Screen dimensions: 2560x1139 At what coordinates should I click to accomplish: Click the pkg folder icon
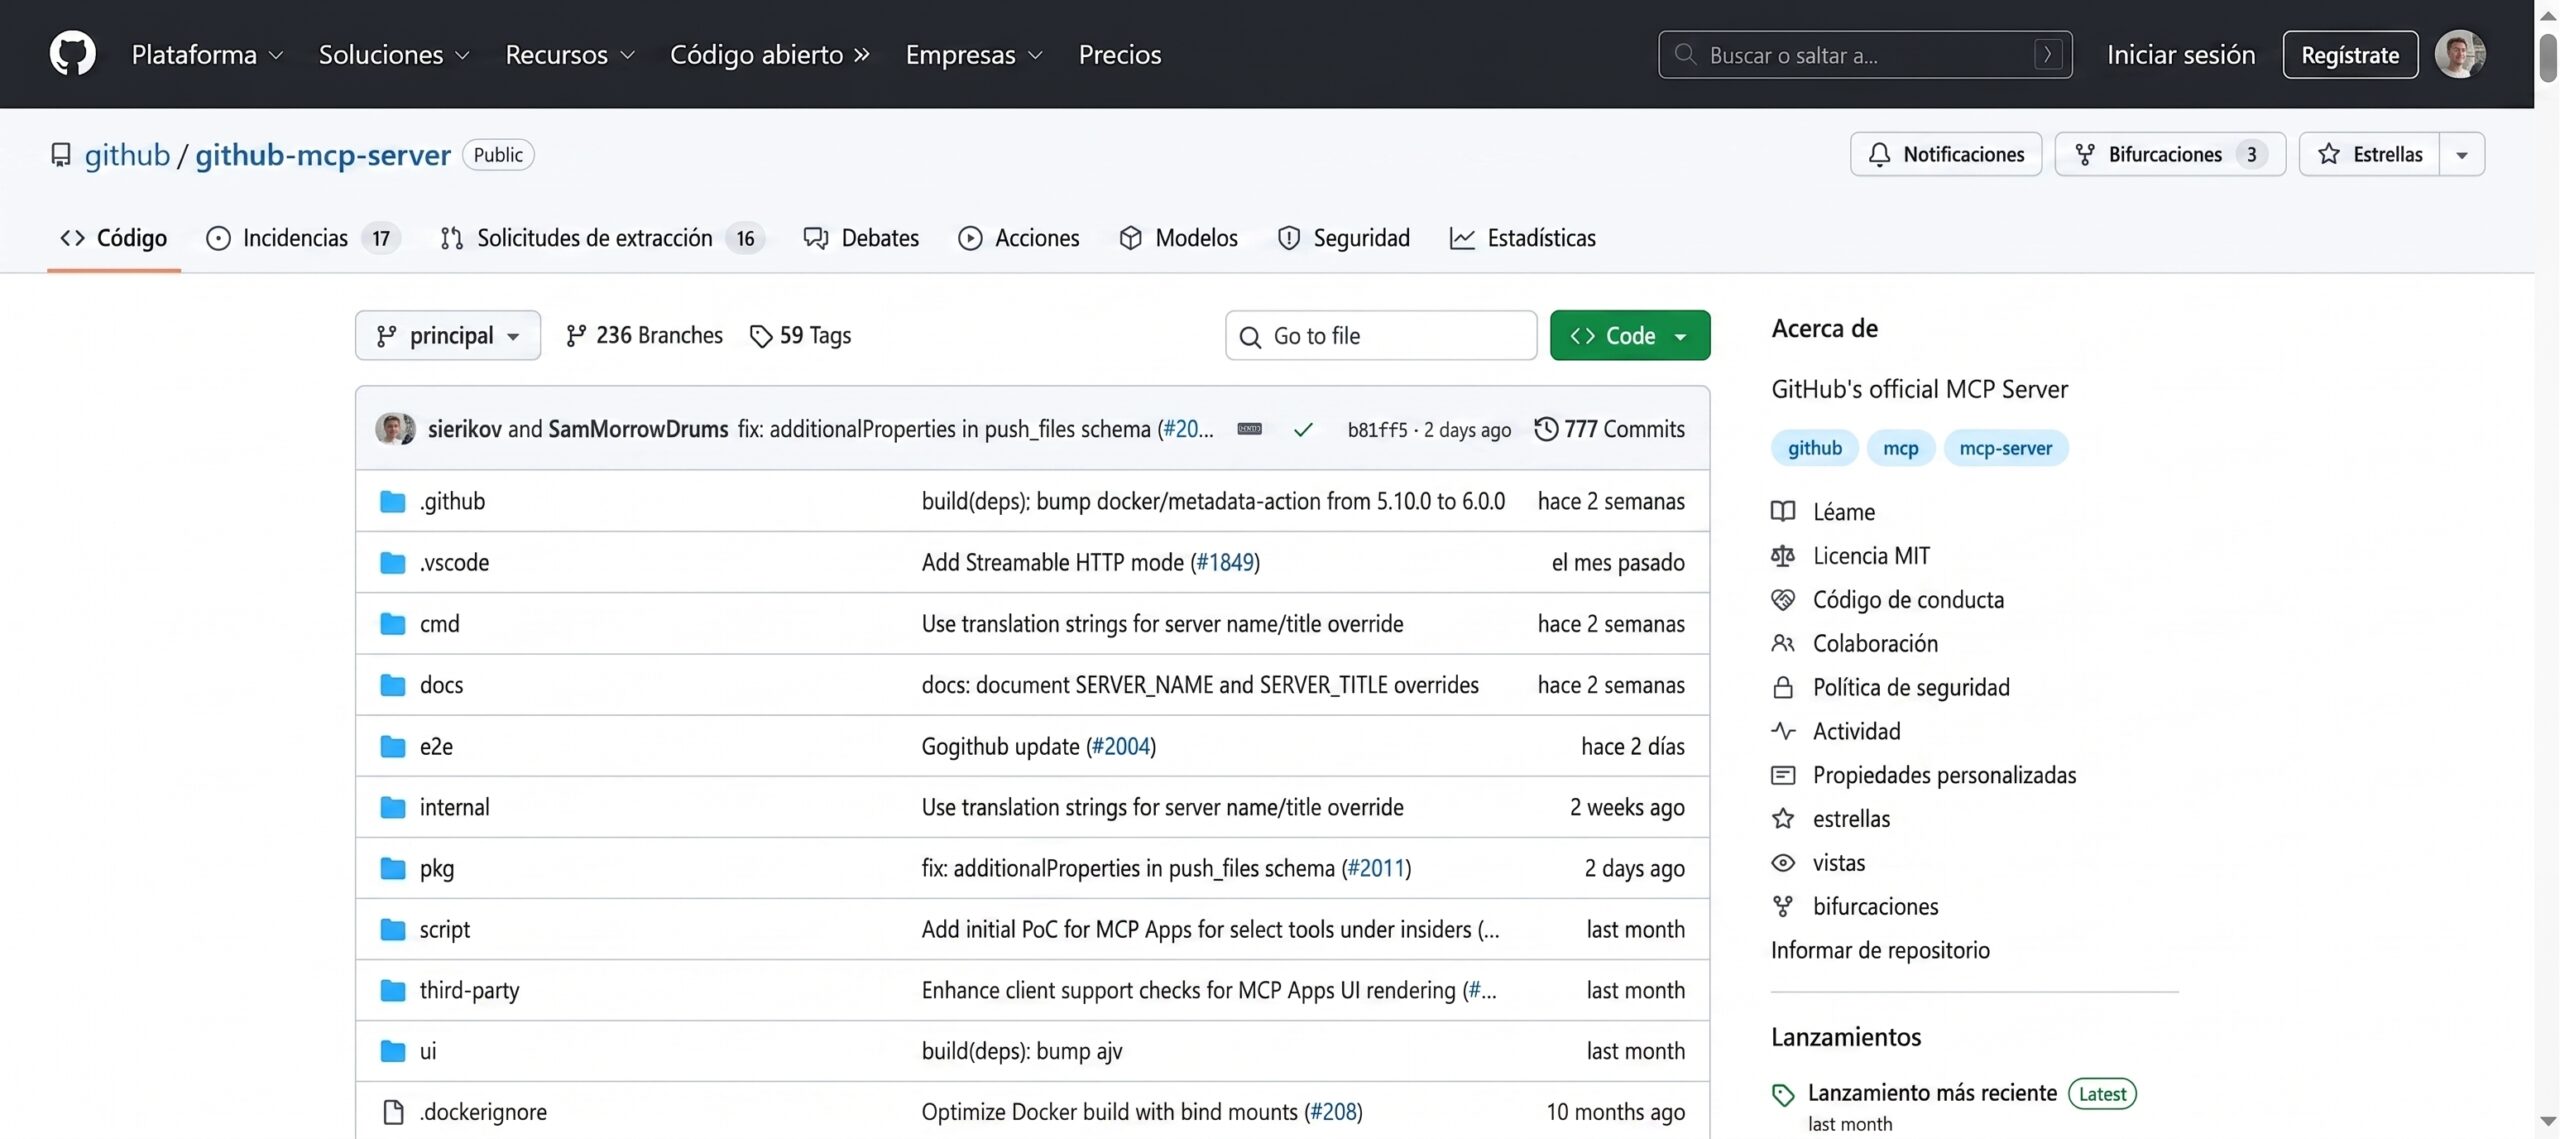393,868
